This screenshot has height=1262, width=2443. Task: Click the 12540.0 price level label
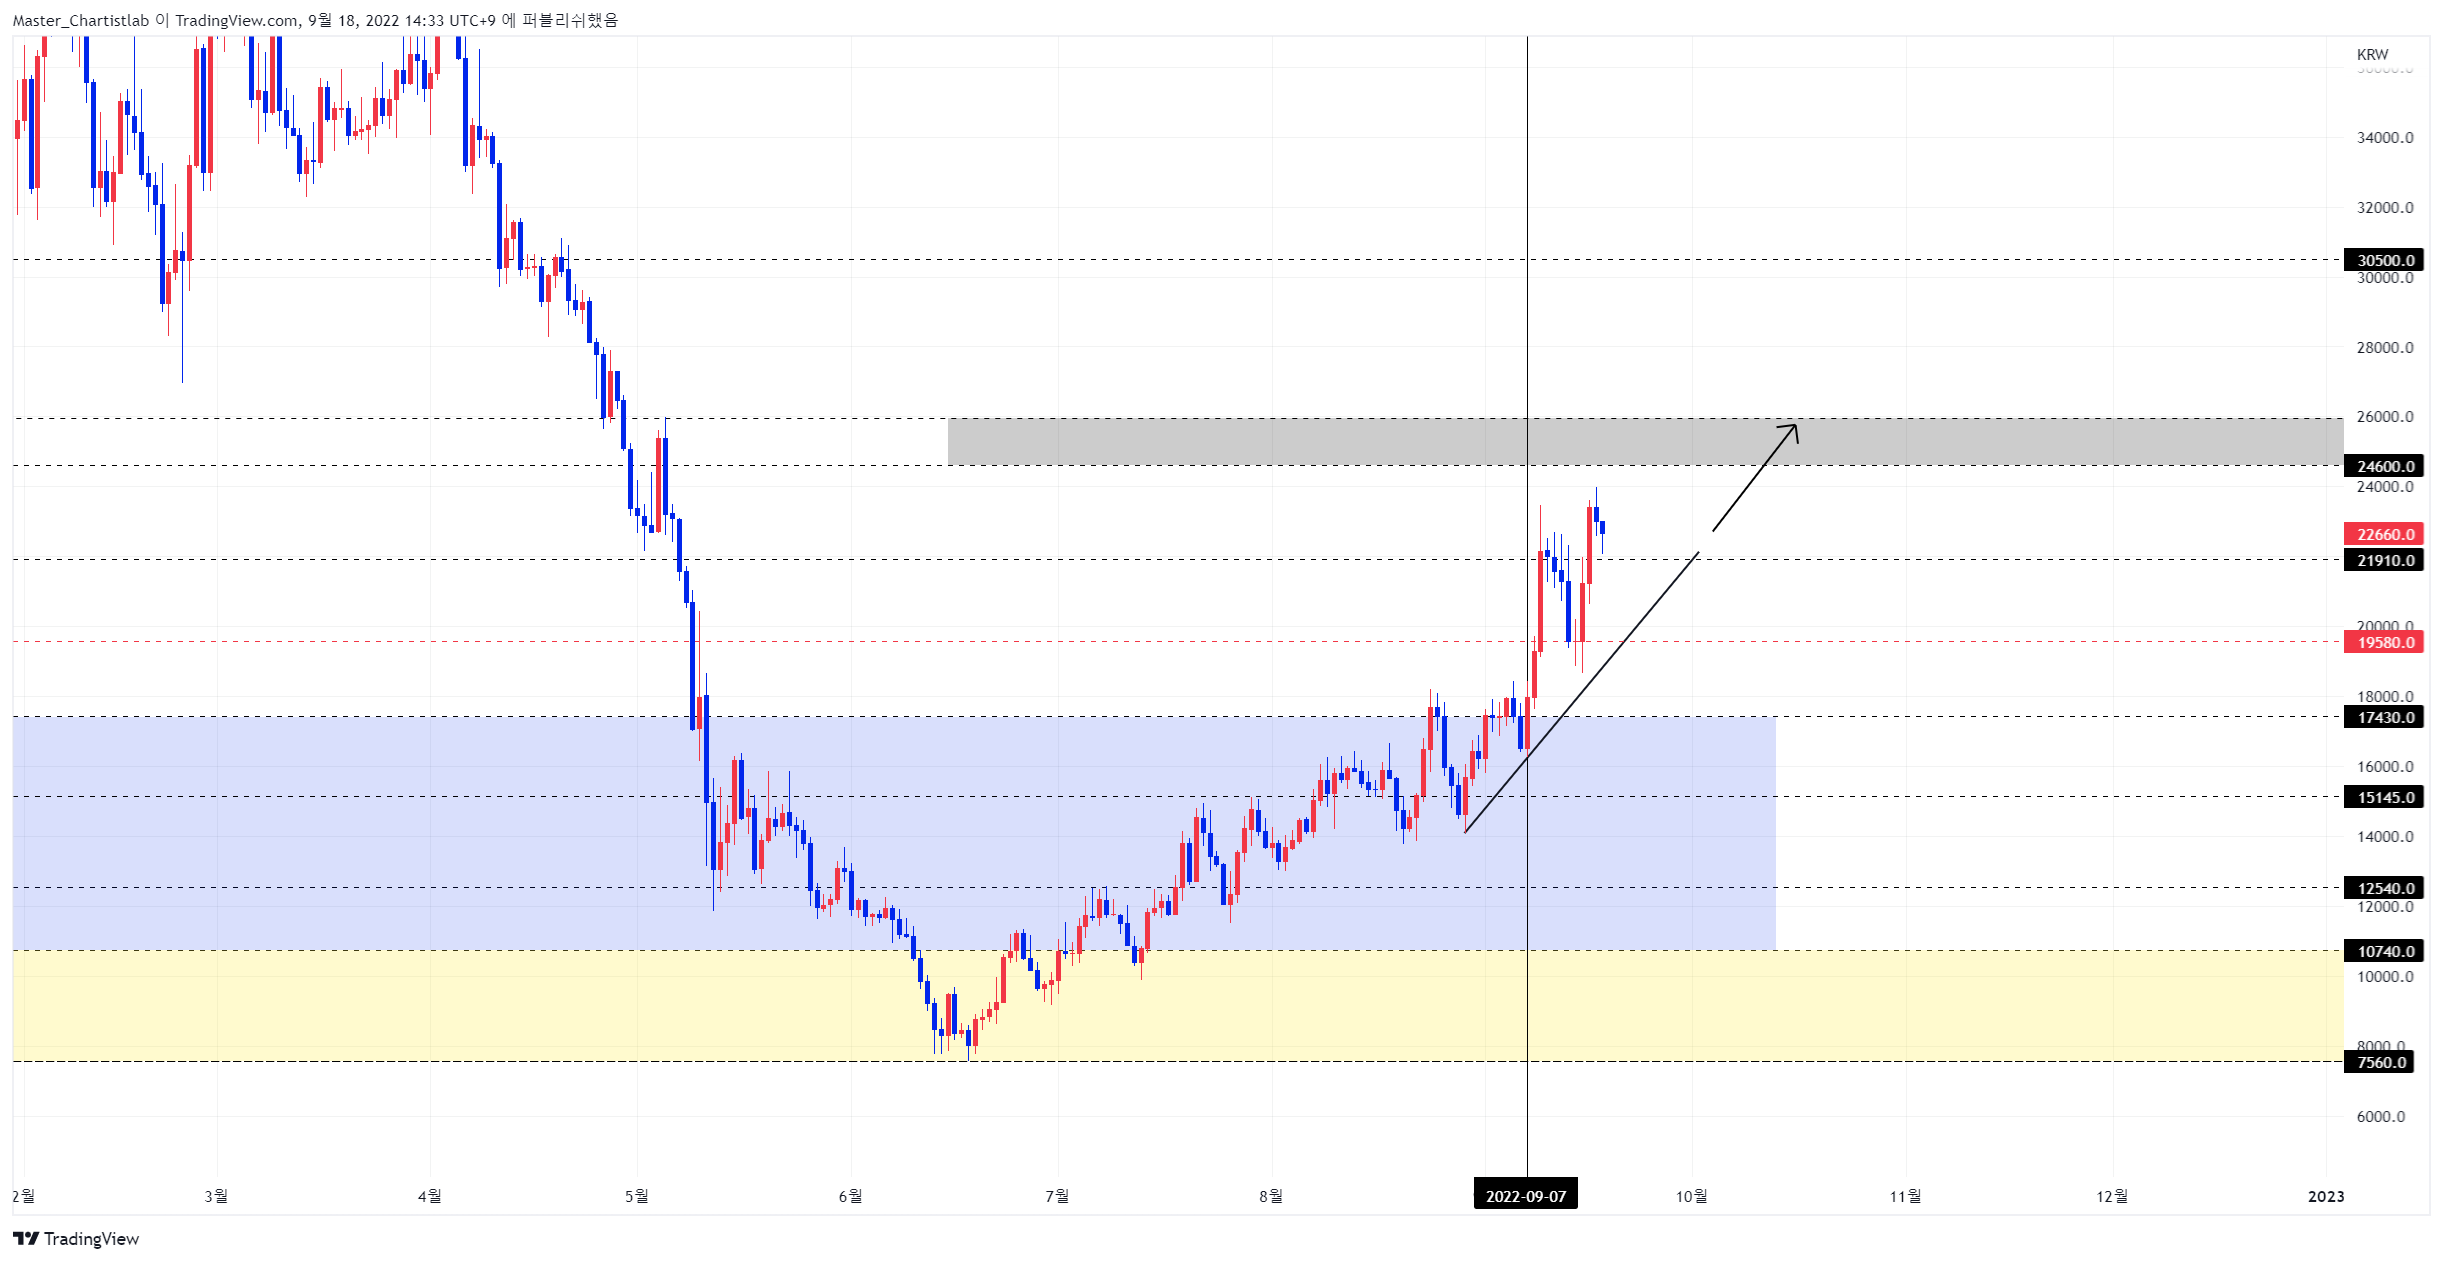2384,888
